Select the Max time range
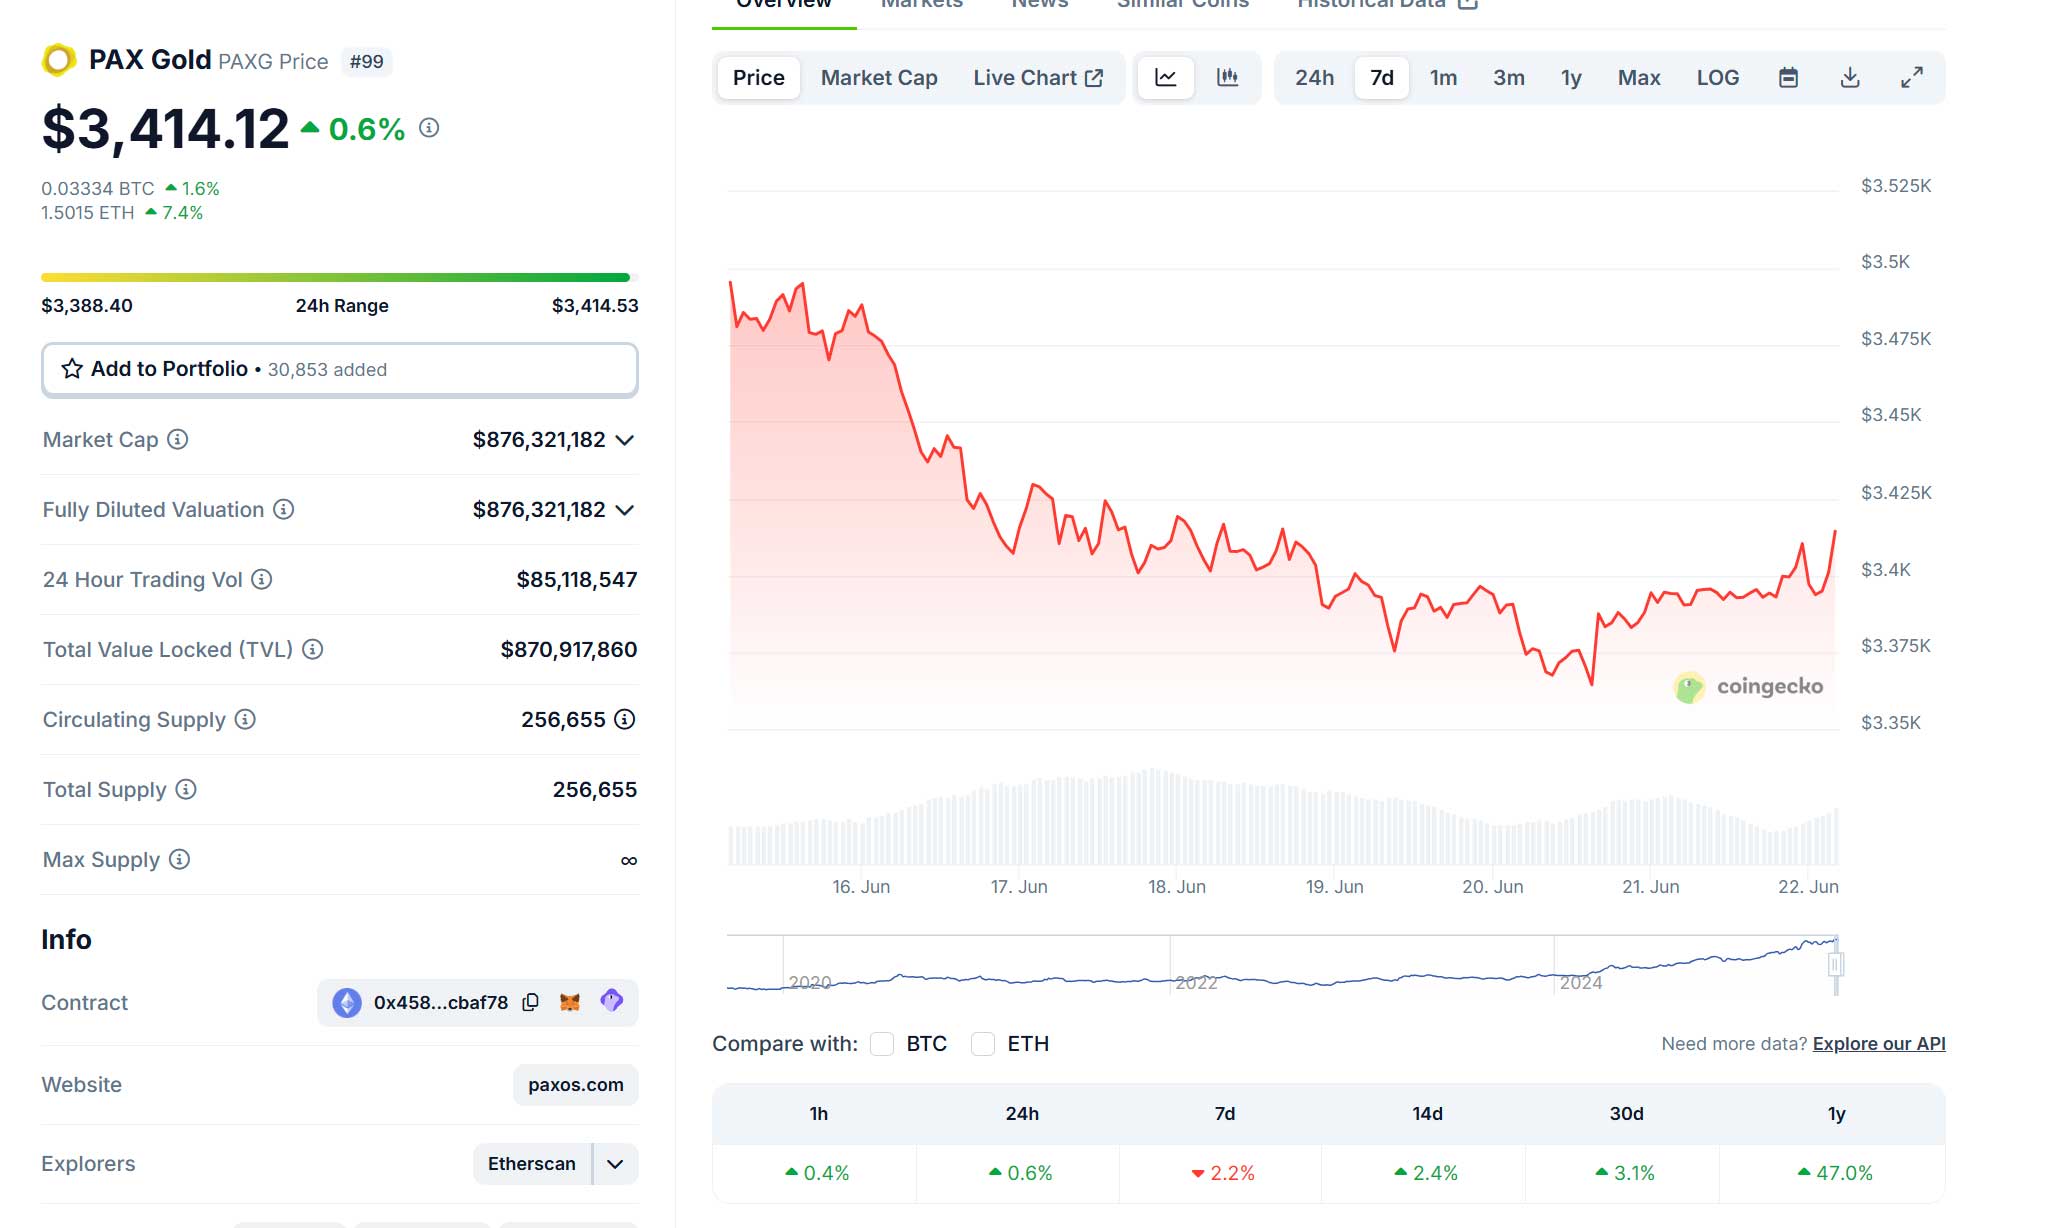Image resolution: width=2049 pixels, height=1228 pixels. (x=1639, y=77)
